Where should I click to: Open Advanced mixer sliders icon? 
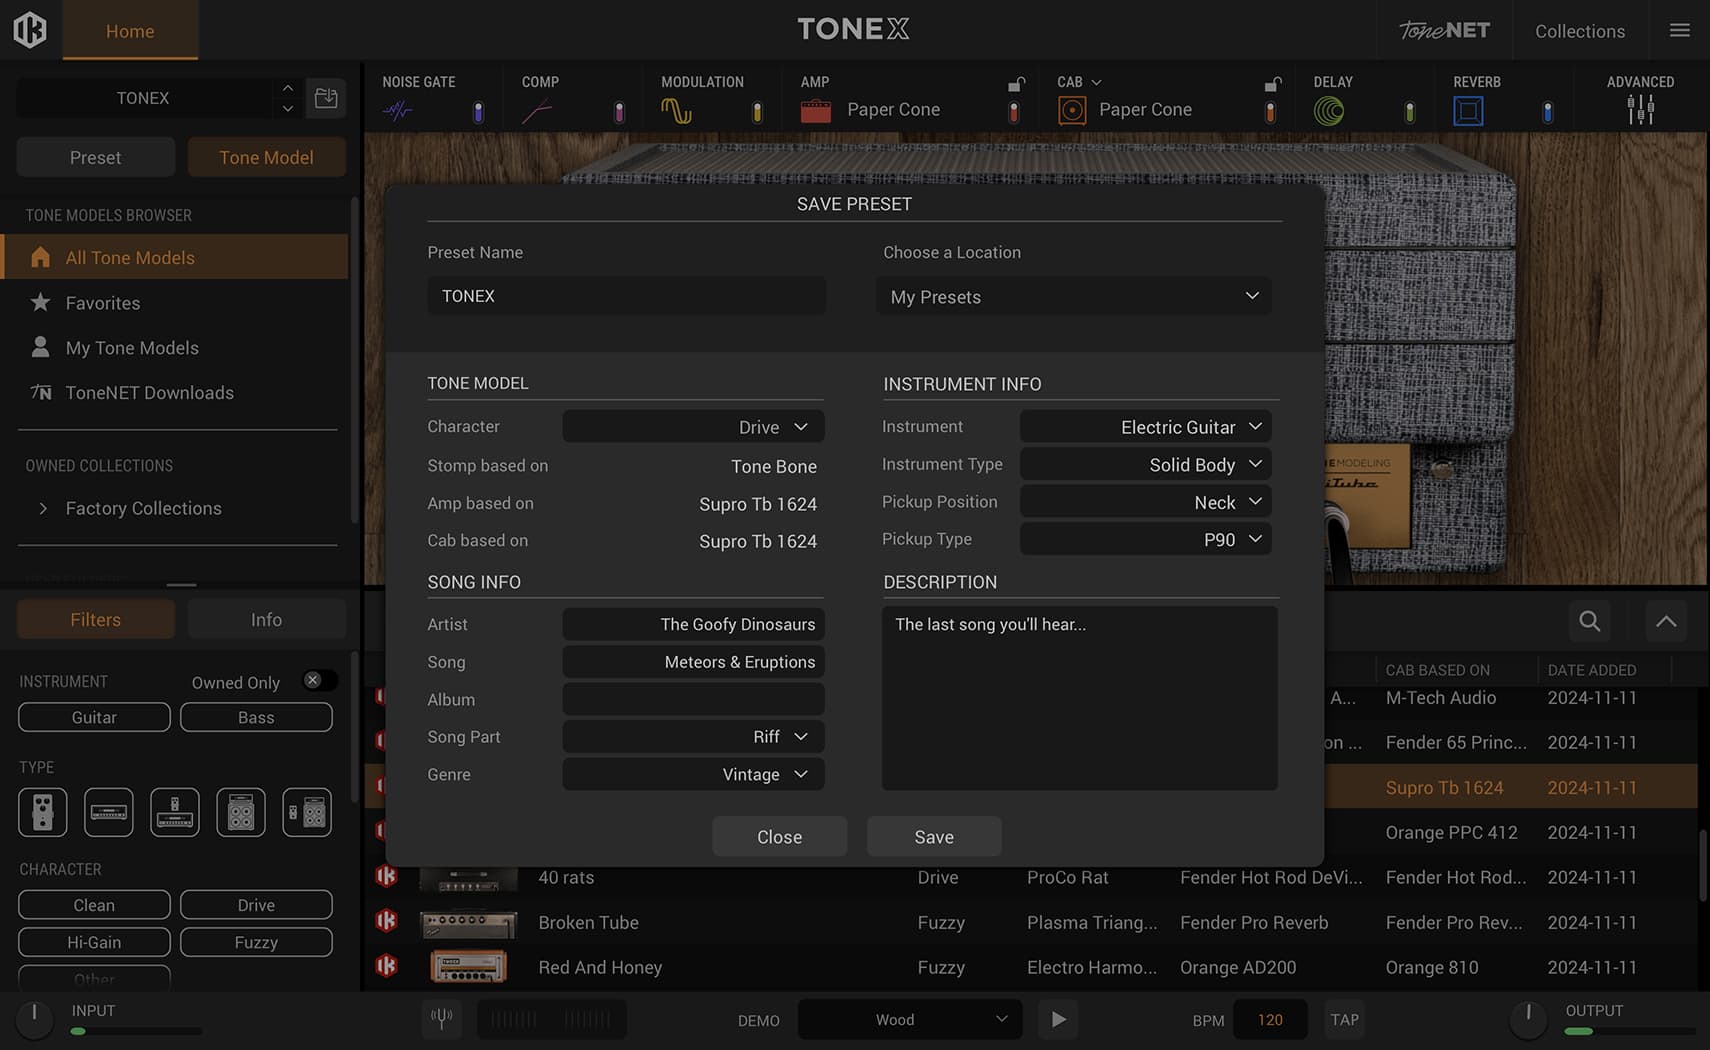(x=1640, y=109)
